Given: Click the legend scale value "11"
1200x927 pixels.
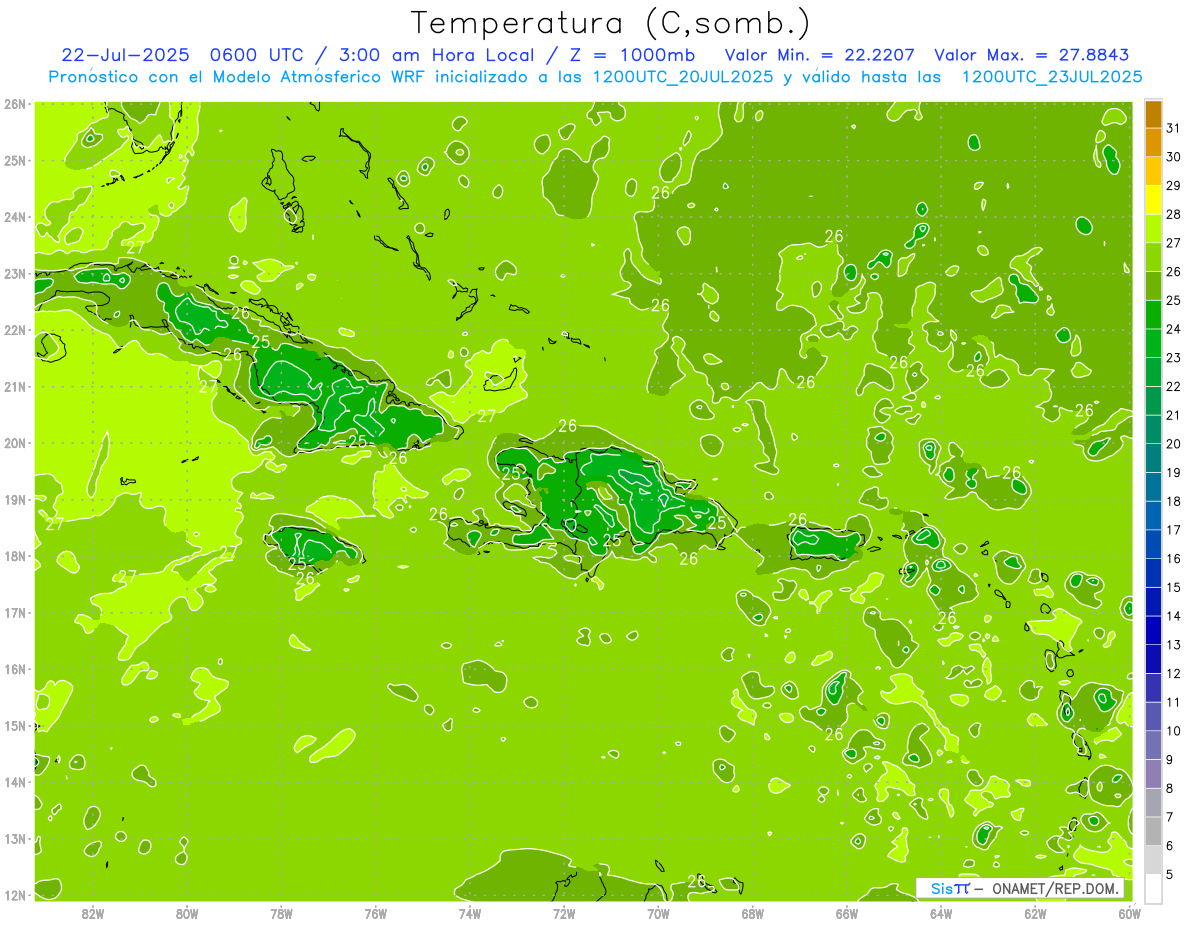Looking at the screenshot, I should click(x=1173, y=703).
